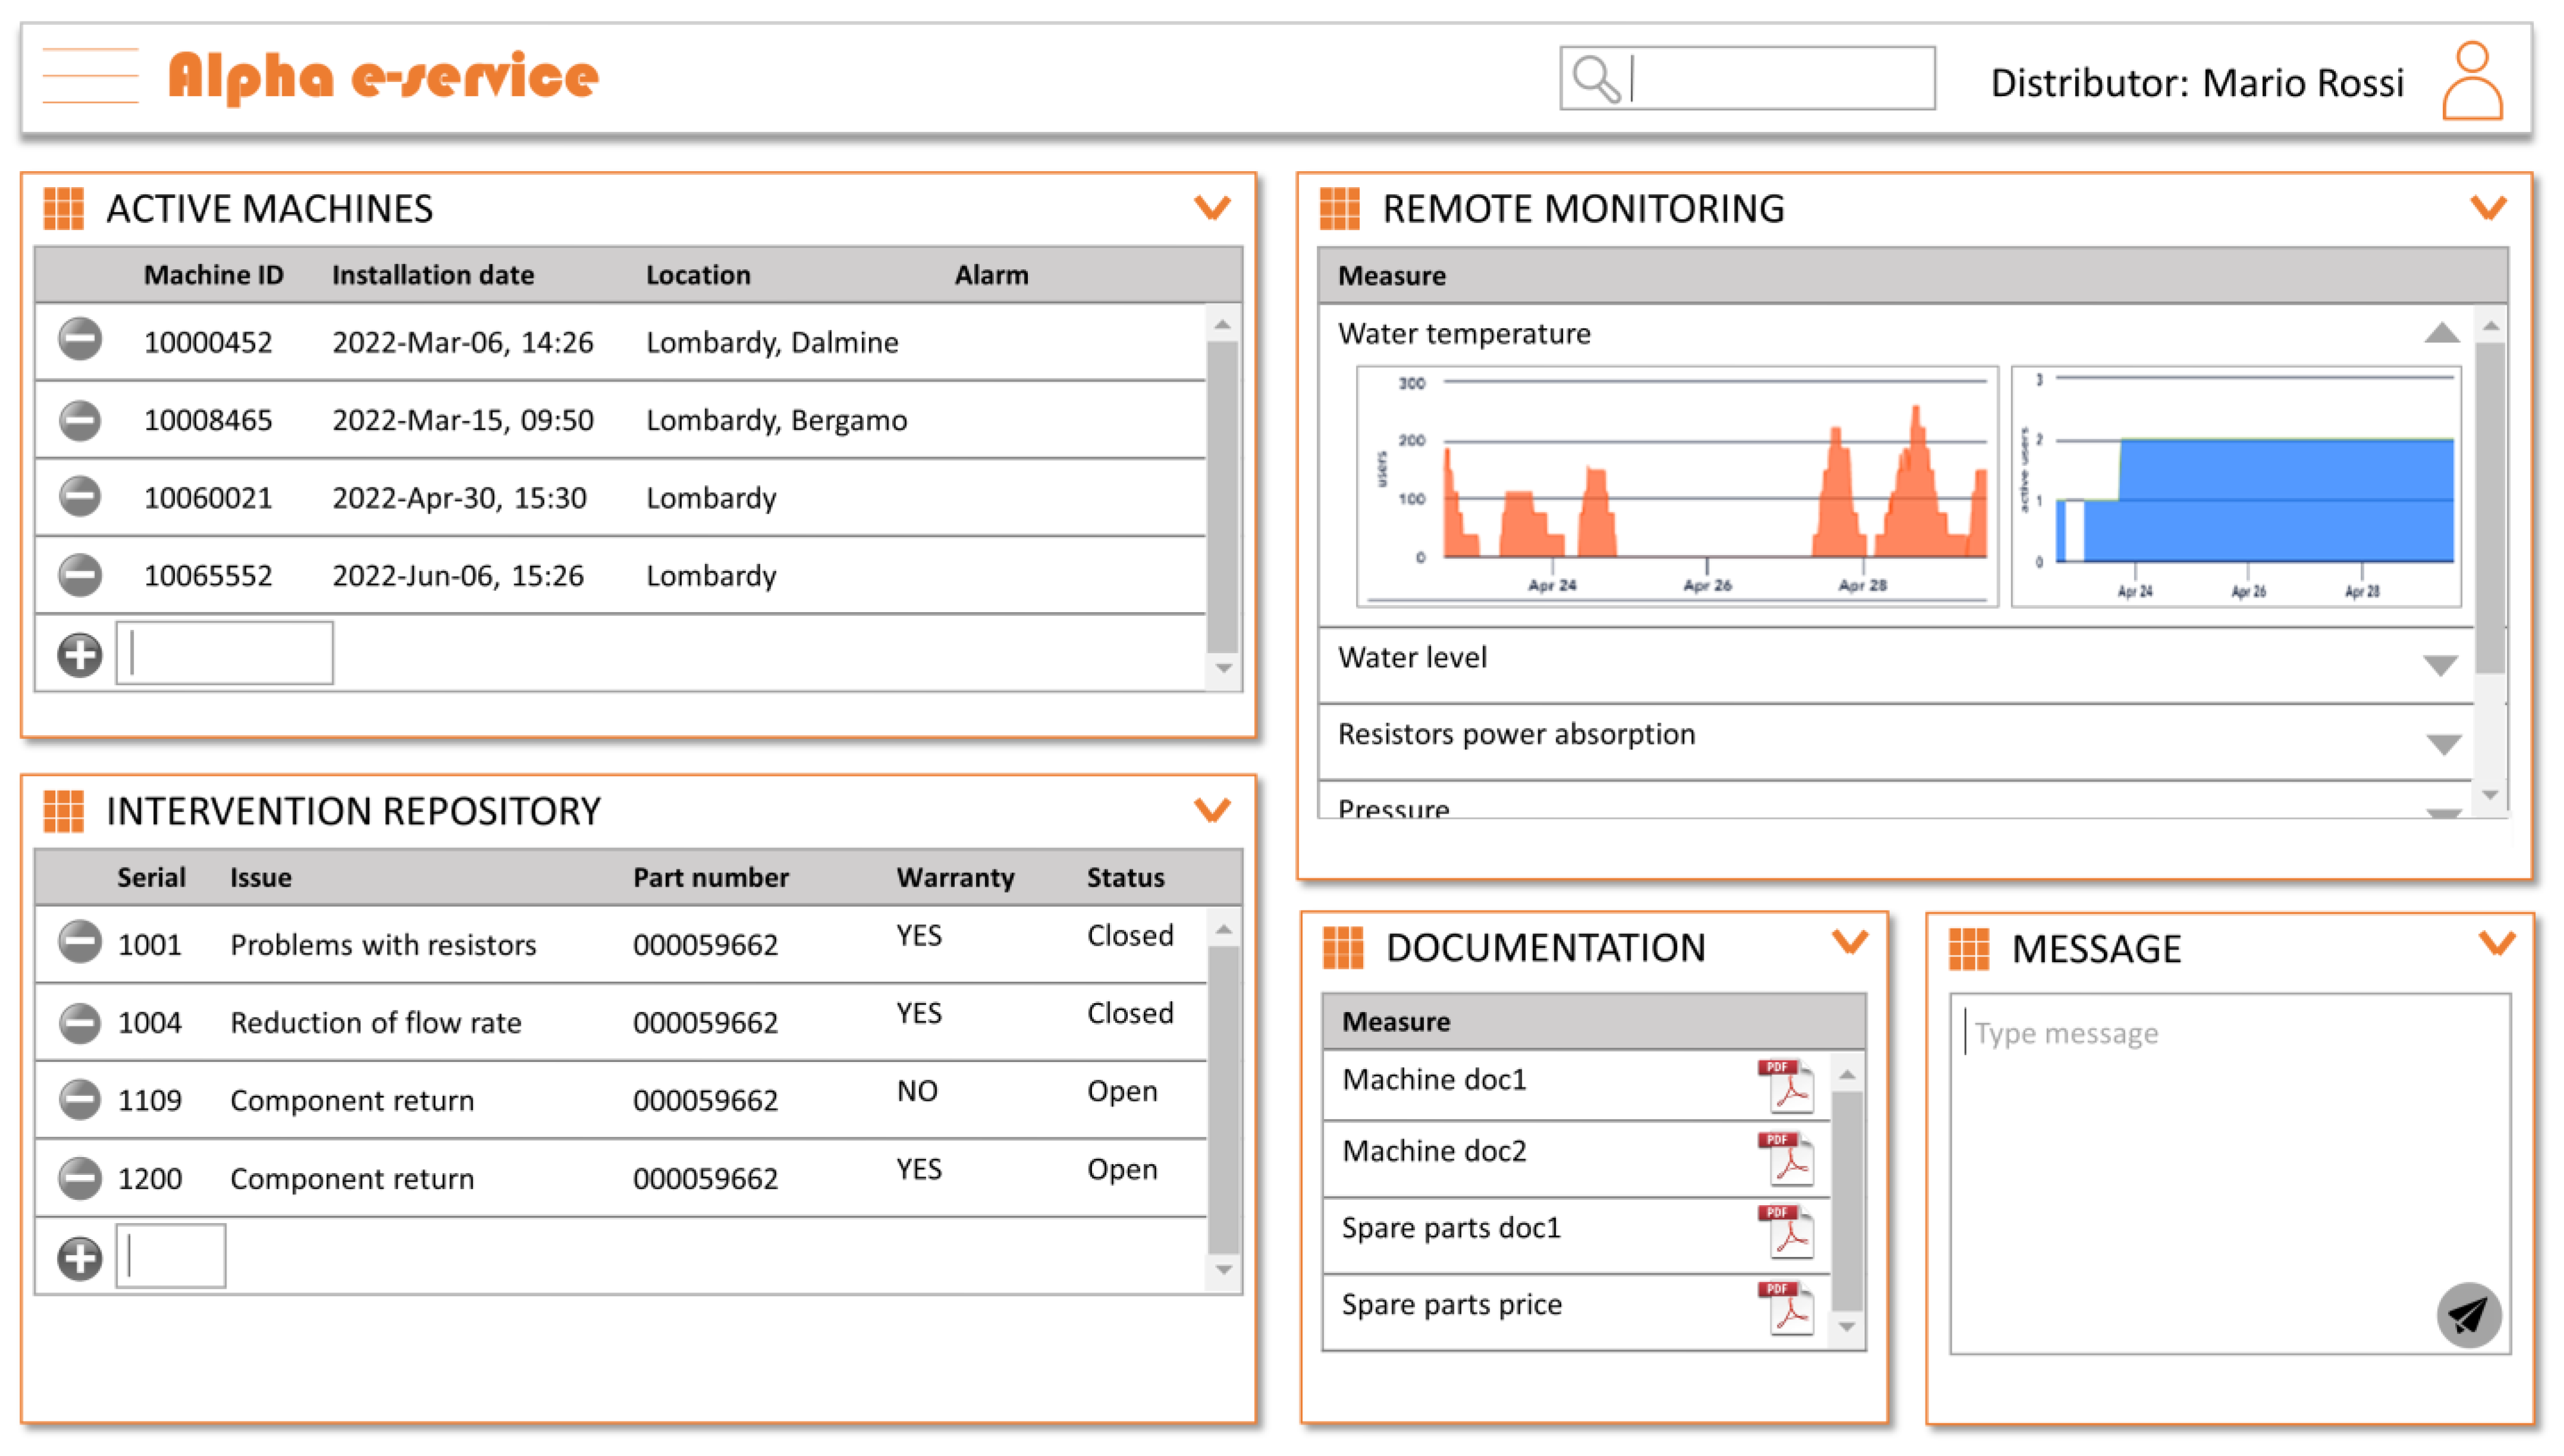Remove machine 10000452 with minus icon
Screen dimensions: 2564x1456
pyautogui.click(x=80, y=340)
